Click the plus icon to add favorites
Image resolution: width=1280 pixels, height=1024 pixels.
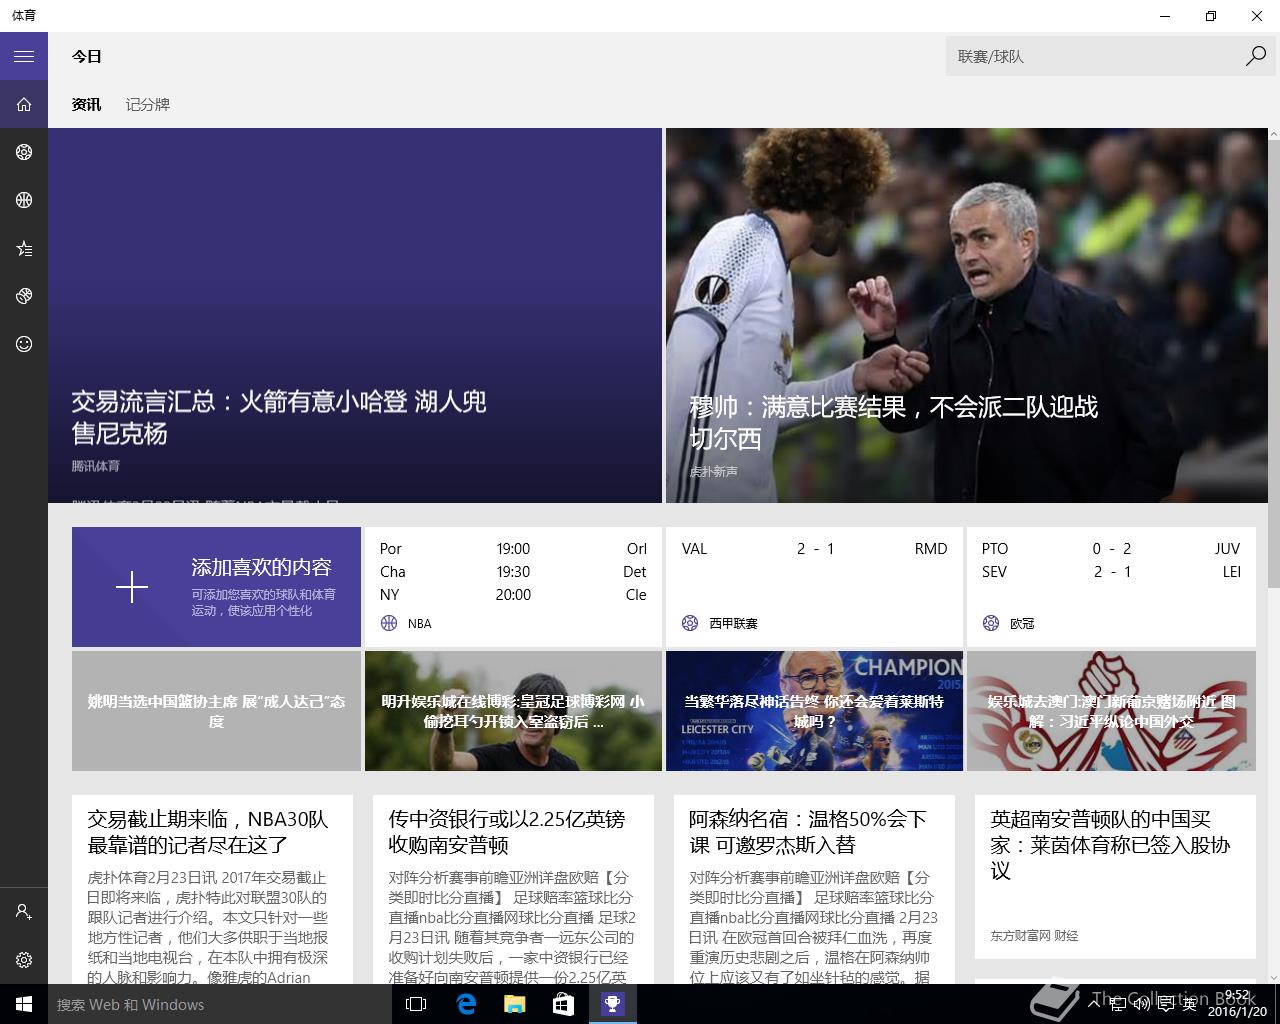pyautogui.click(x=132, y=587)
